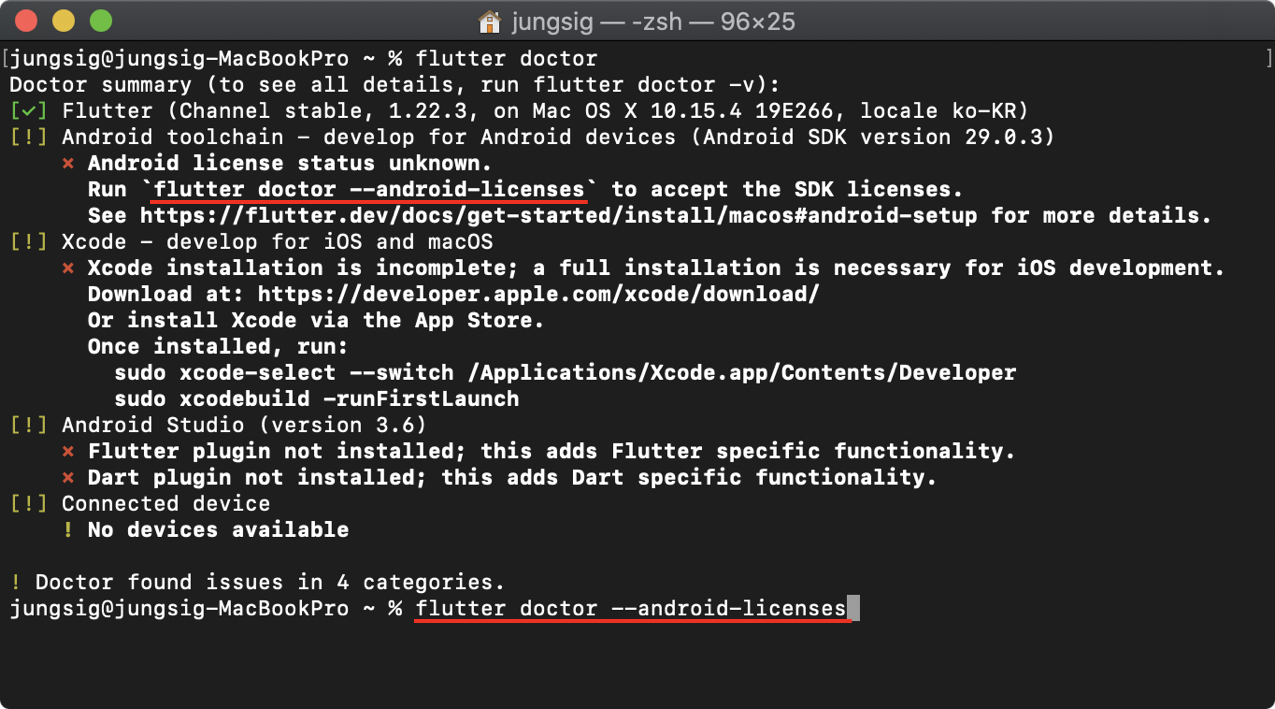Viewport: 1275px width, 709px height.
Task: Click the yellow minimize window button
Action: click(63, 20)
